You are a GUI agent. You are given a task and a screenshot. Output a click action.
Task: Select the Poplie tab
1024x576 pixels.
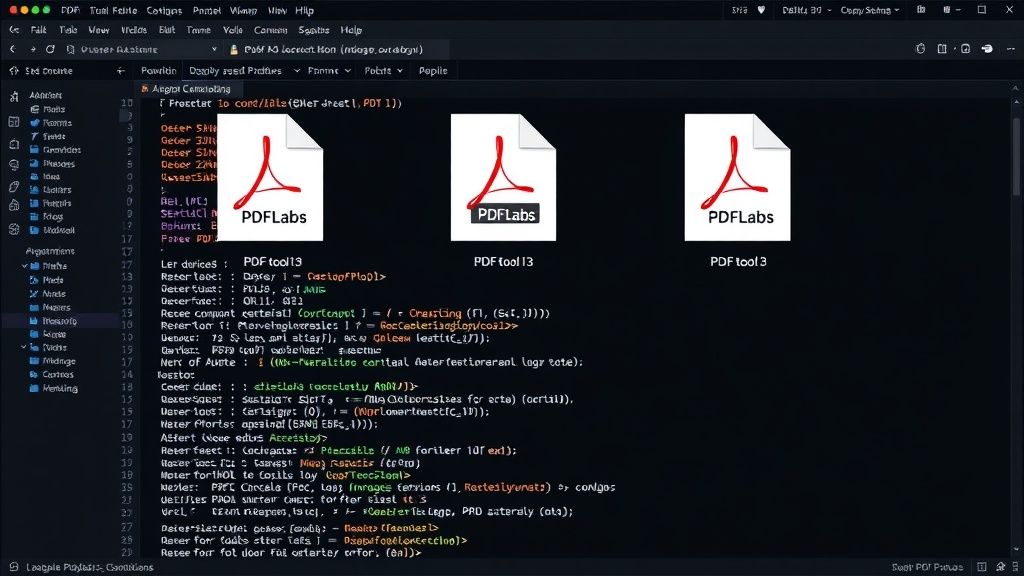pos(433,71)
